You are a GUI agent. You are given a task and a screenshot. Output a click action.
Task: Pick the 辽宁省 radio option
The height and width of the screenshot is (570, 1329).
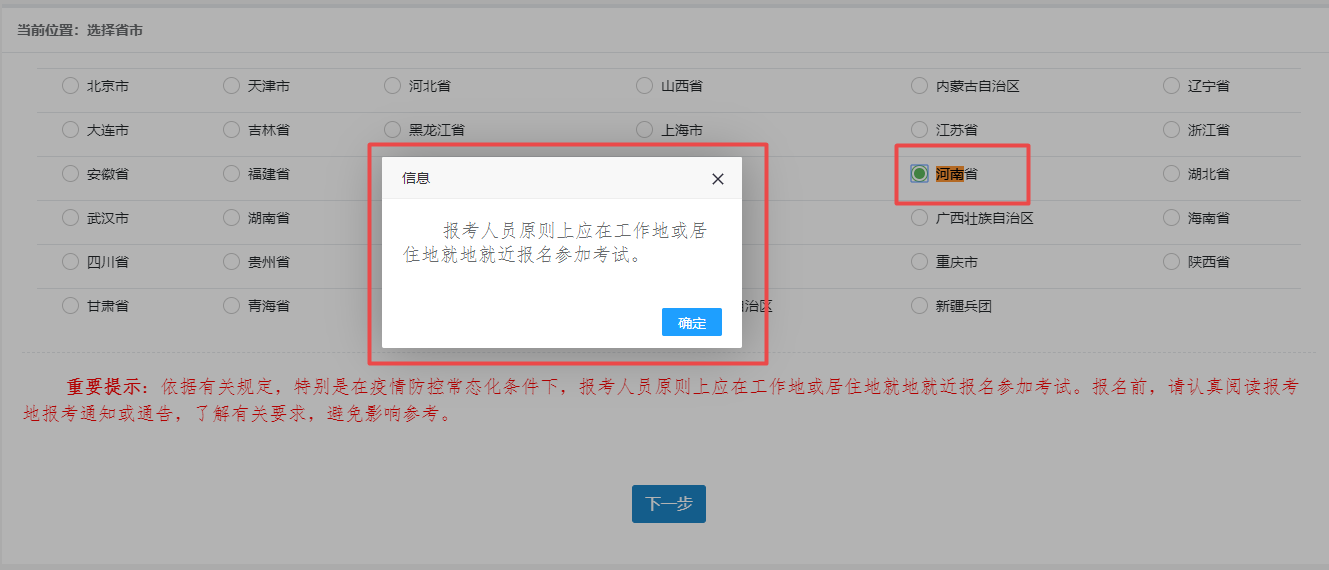pos(1171,86)
